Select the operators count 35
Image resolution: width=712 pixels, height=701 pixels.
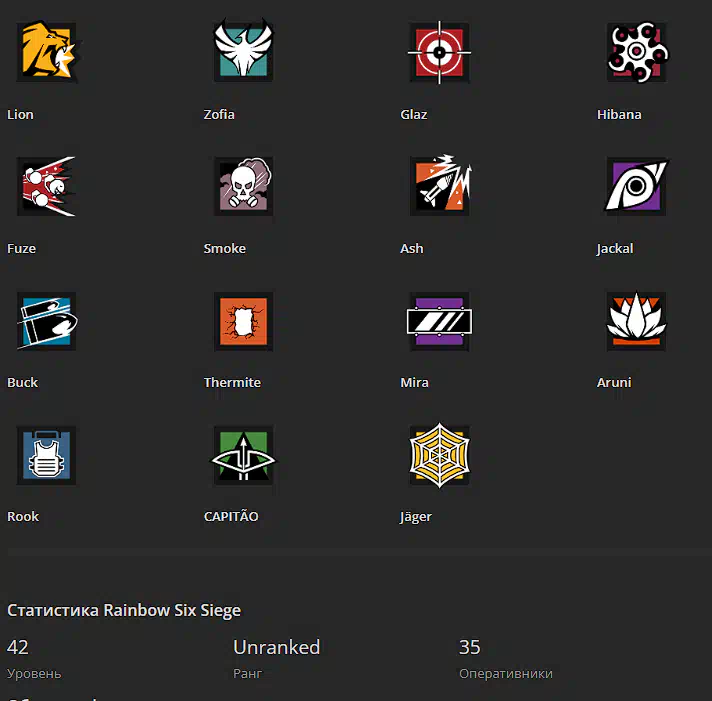pos(470,647)
